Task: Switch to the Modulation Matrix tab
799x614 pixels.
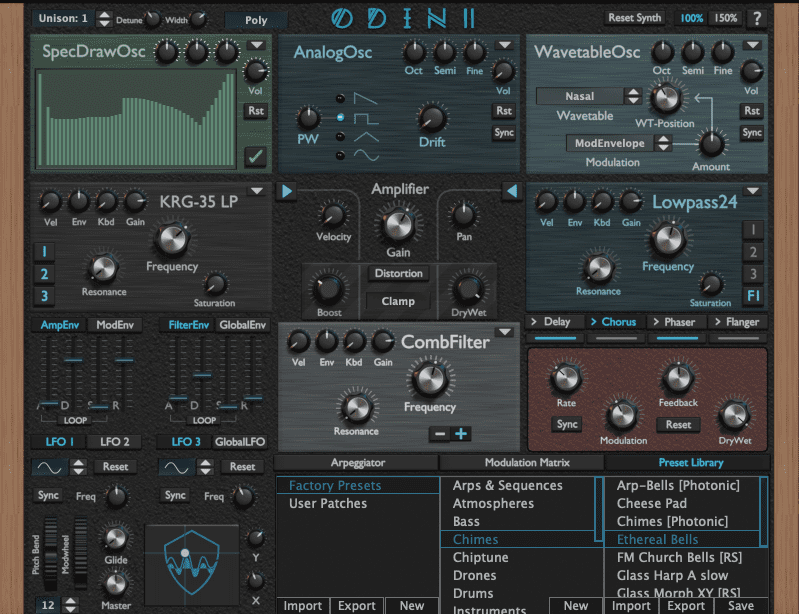Action: (x=527, y=463)
